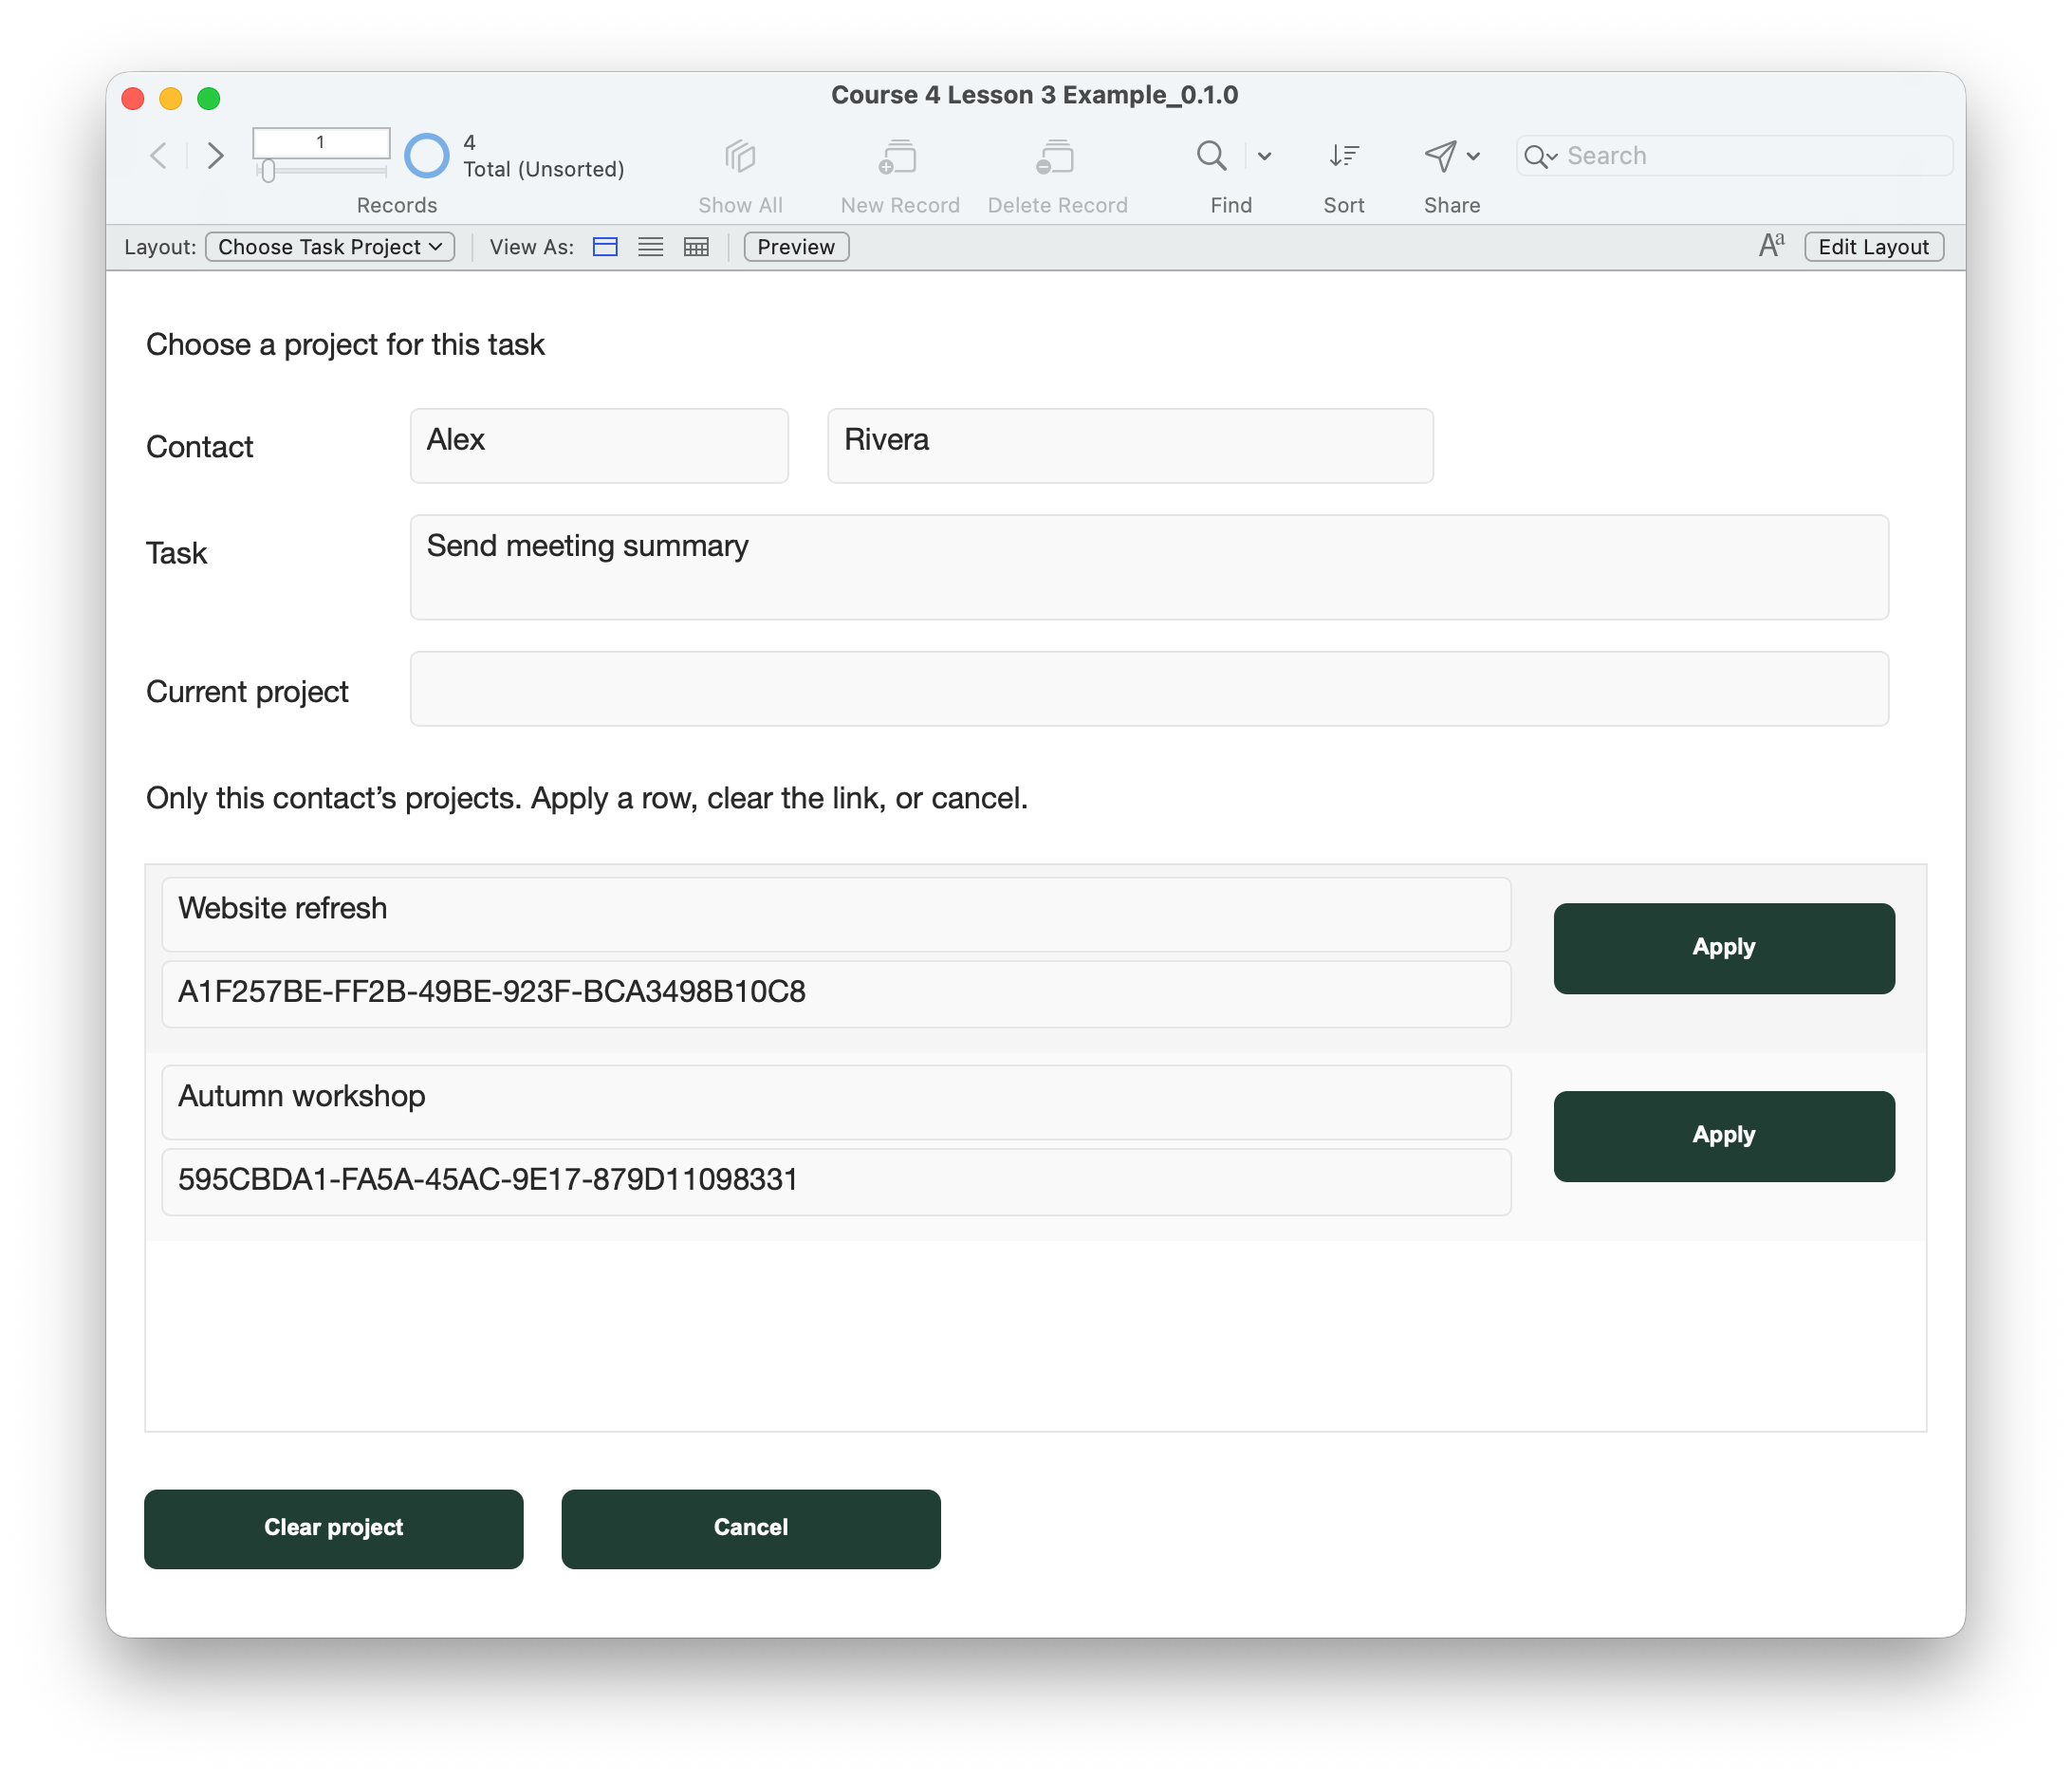Apply the Website refresh project
2072x1778 pixels.
[1723, 947]
